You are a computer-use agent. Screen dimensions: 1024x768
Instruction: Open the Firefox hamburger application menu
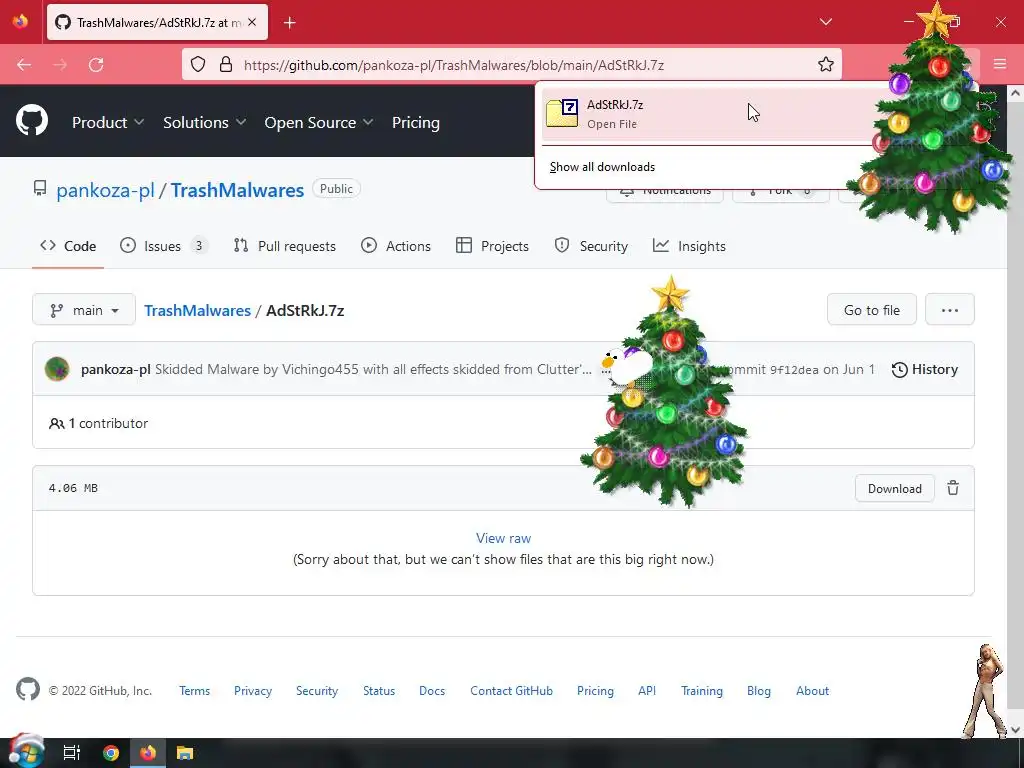(x=1000, y=64)
